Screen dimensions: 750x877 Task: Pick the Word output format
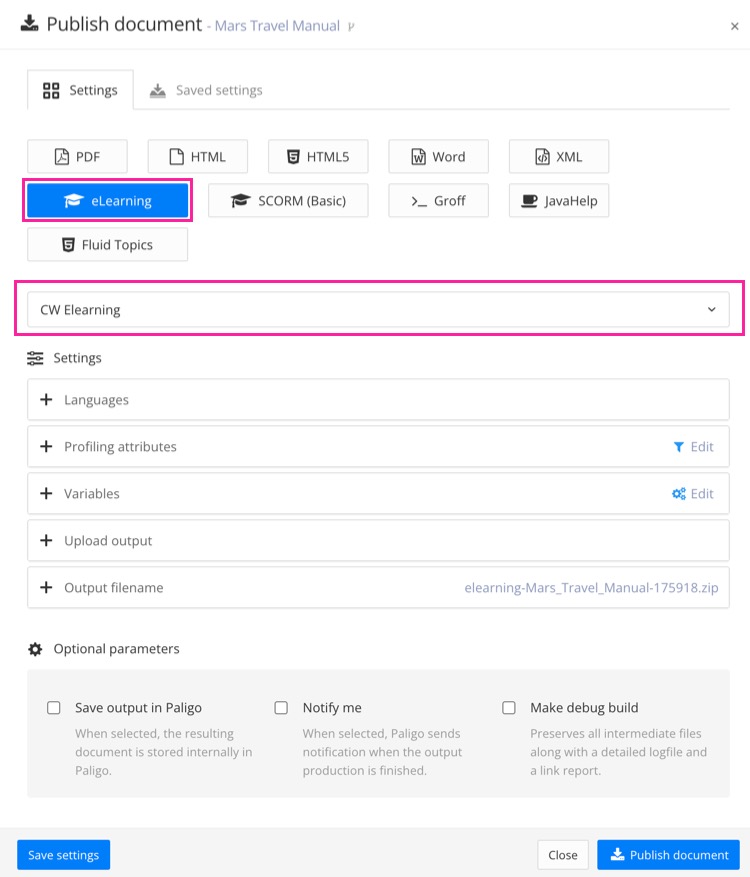click(438, 156)
